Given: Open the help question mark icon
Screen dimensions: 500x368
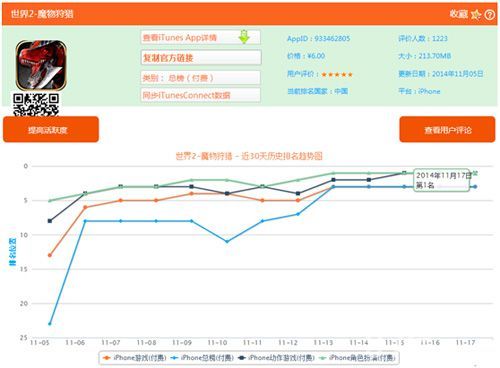Looking at the screenshot, I should [489, 14].
